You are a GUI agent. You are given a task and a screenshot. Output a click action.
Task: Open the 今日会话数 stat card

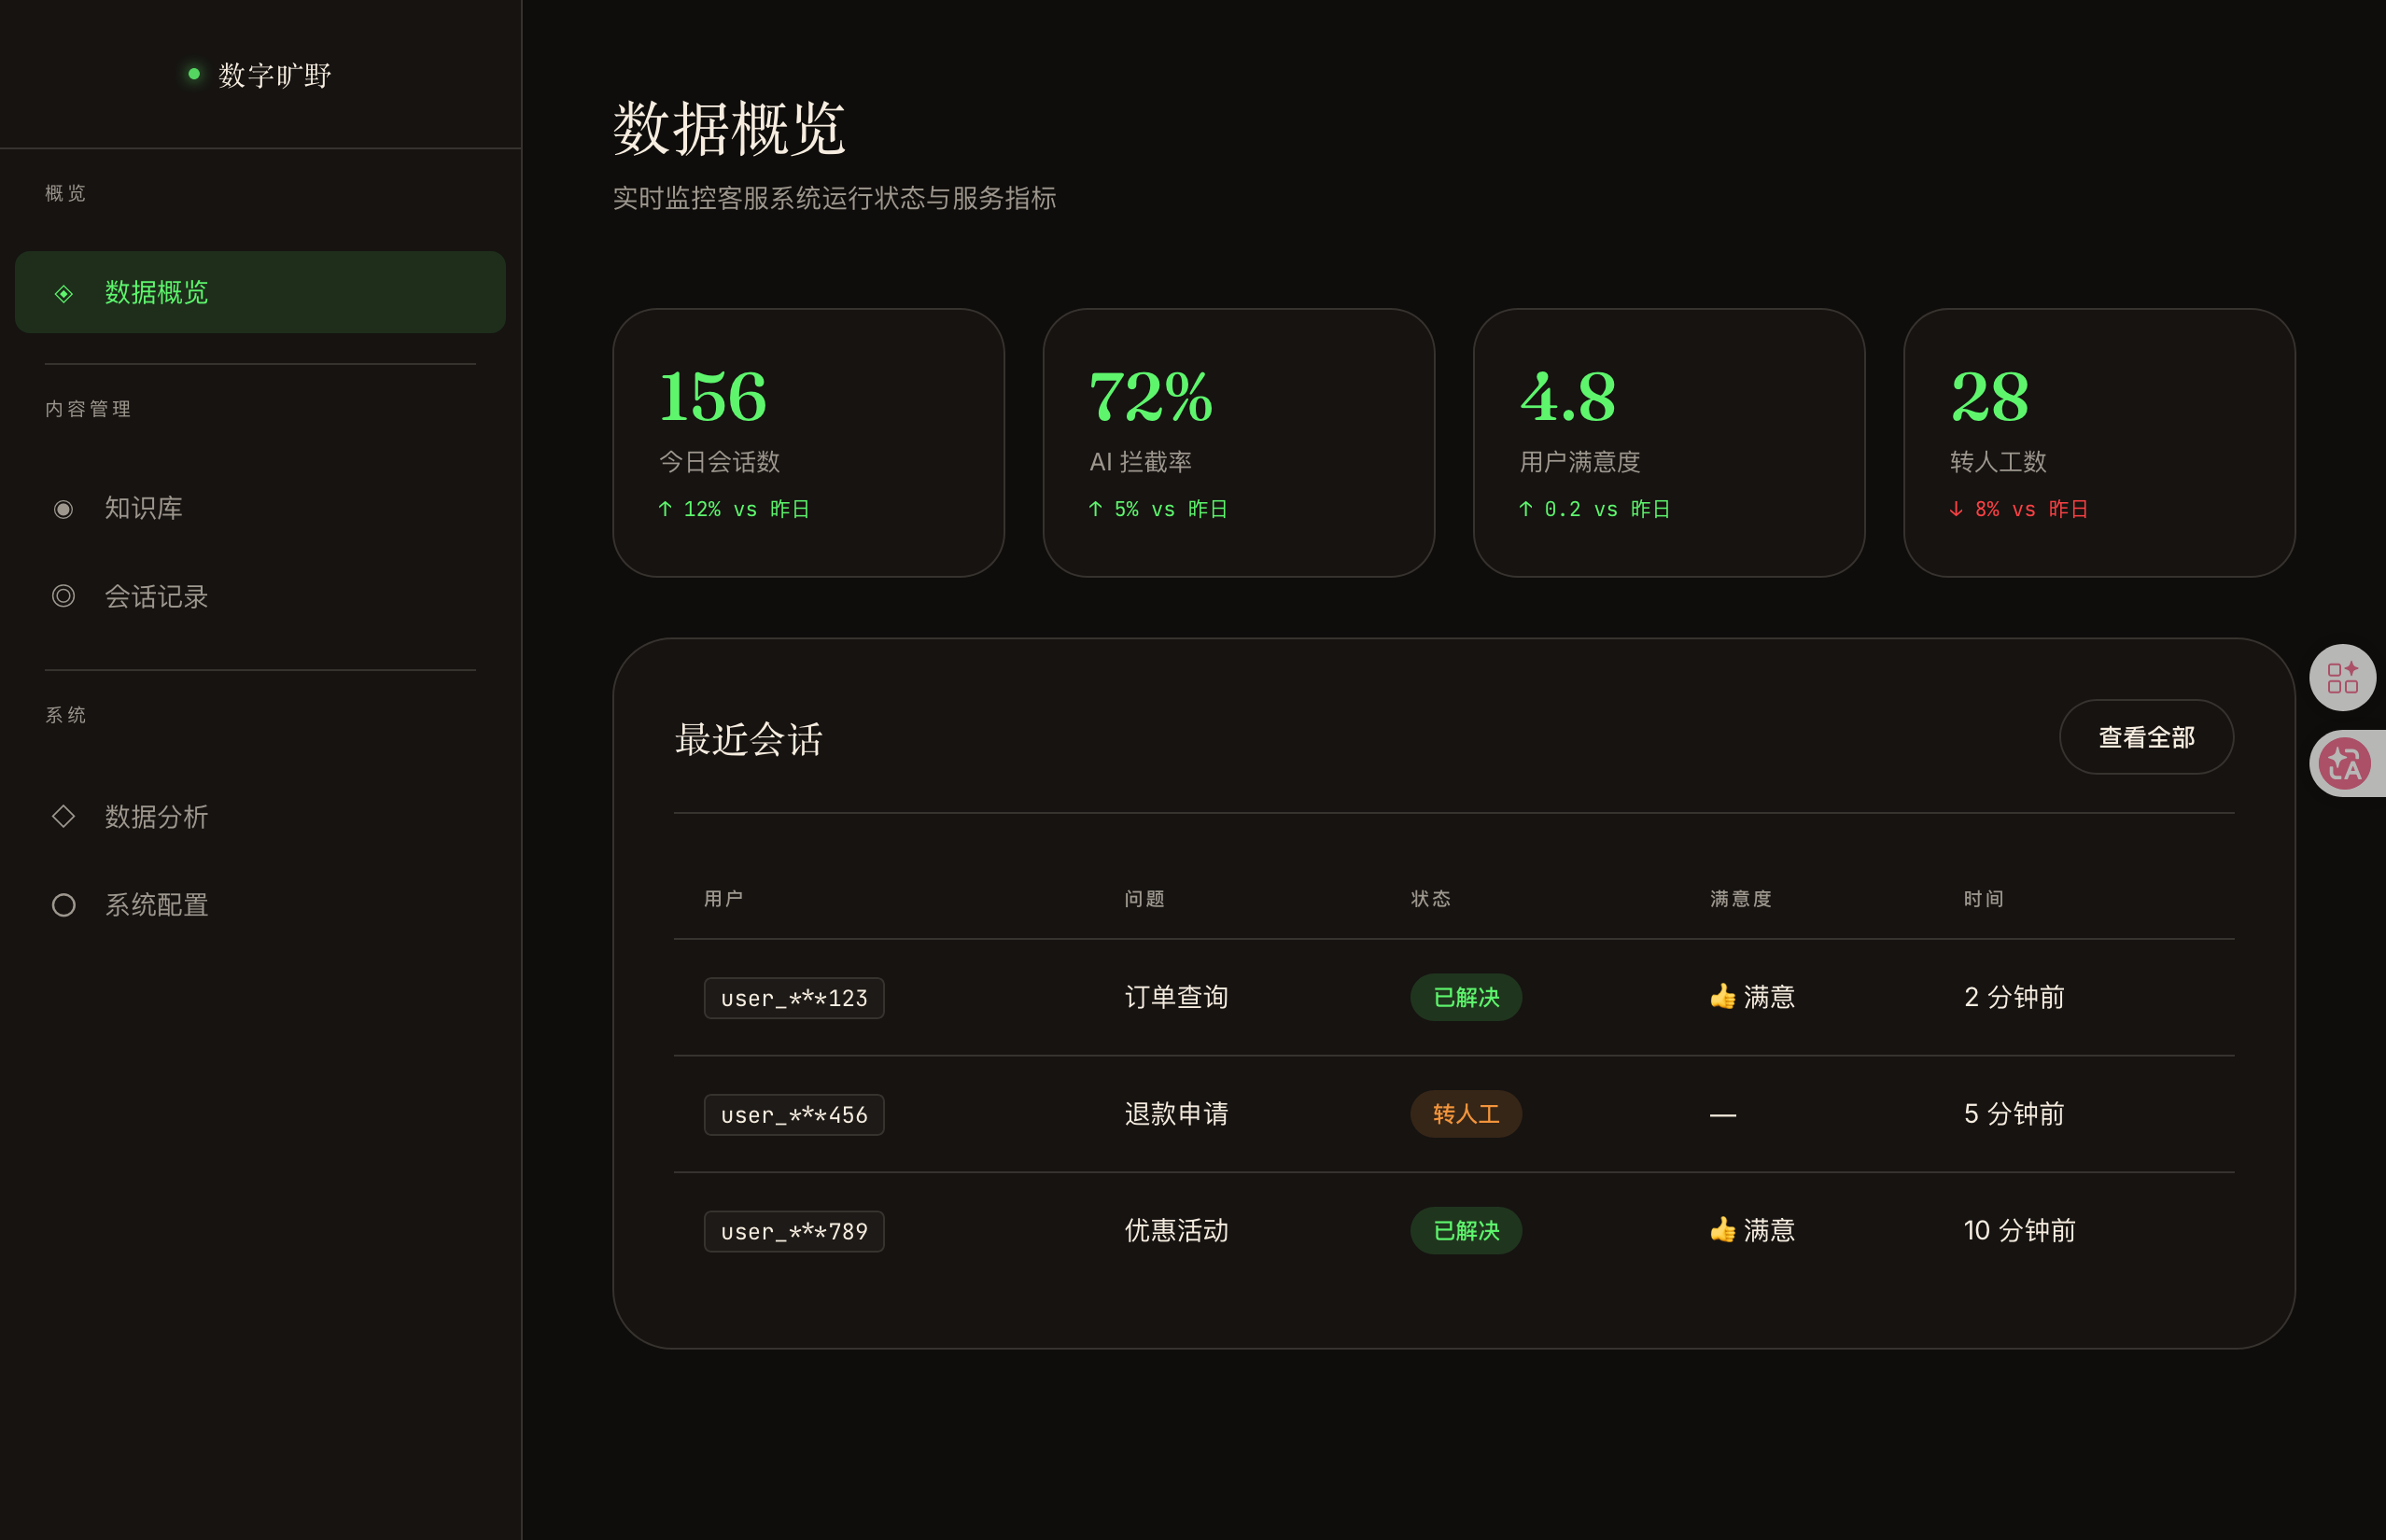808,443
